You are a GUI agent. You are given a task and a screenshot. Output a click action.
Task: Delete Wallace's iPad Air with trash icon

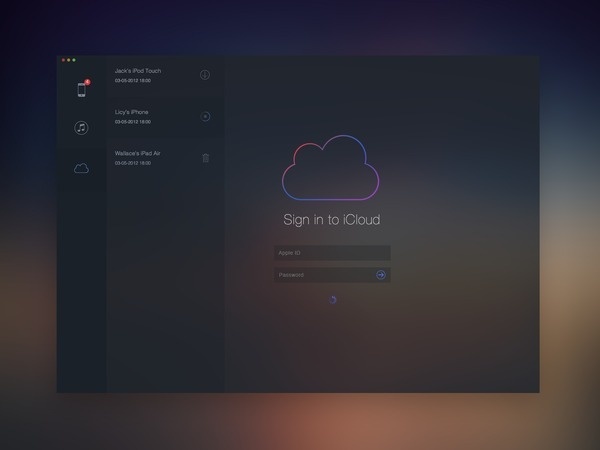coord(205,158)
